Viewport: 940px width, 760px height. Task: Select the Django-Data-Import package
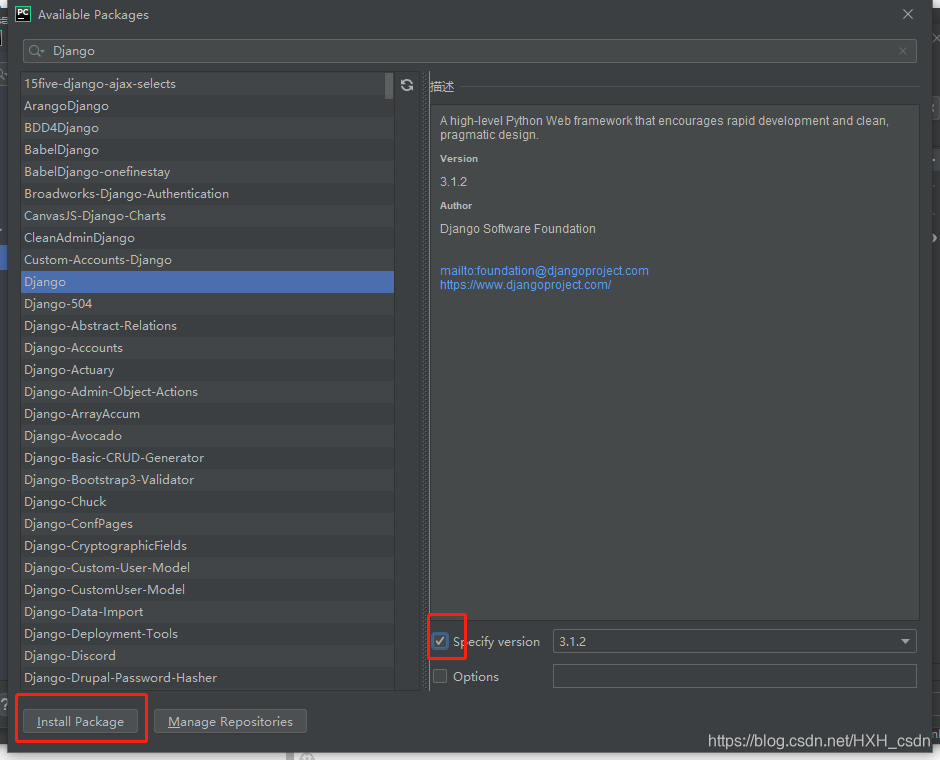click(207, 611)
